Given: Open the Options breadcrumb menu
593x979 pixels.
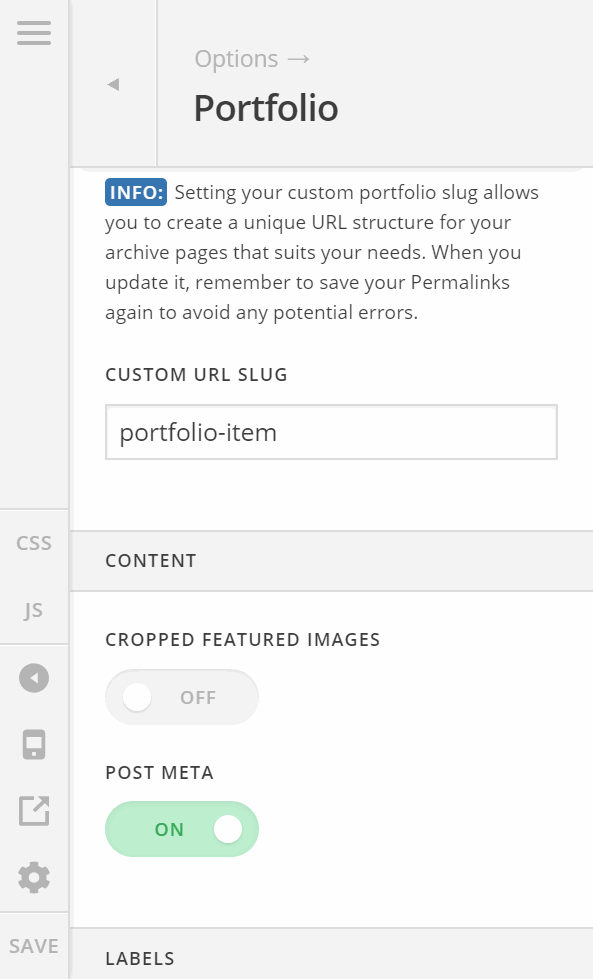Looking at the screenshot, I should tap(252, 59).
